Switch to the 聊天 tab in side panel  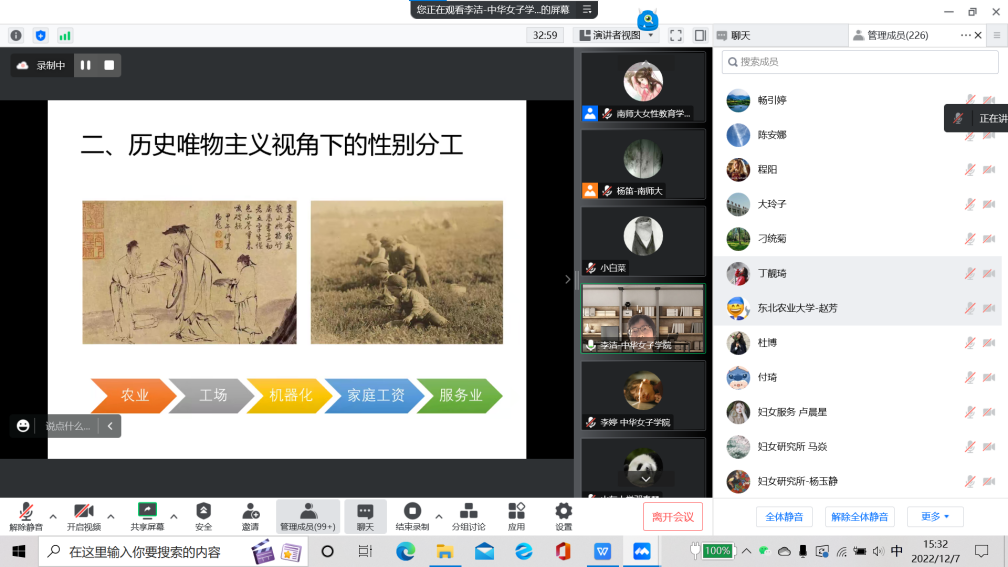(740, 35)
